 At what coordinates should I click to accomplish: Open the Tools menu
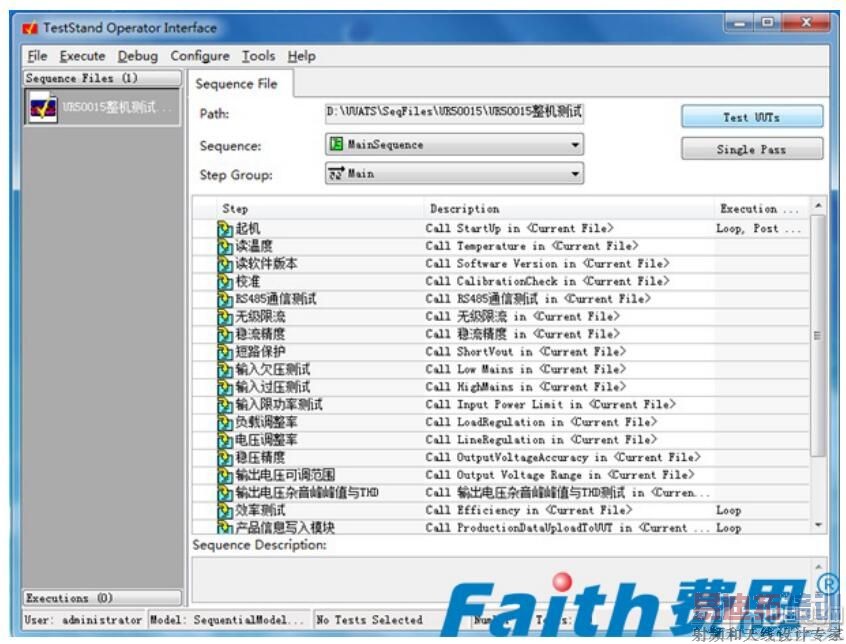(x=258, y=56)
